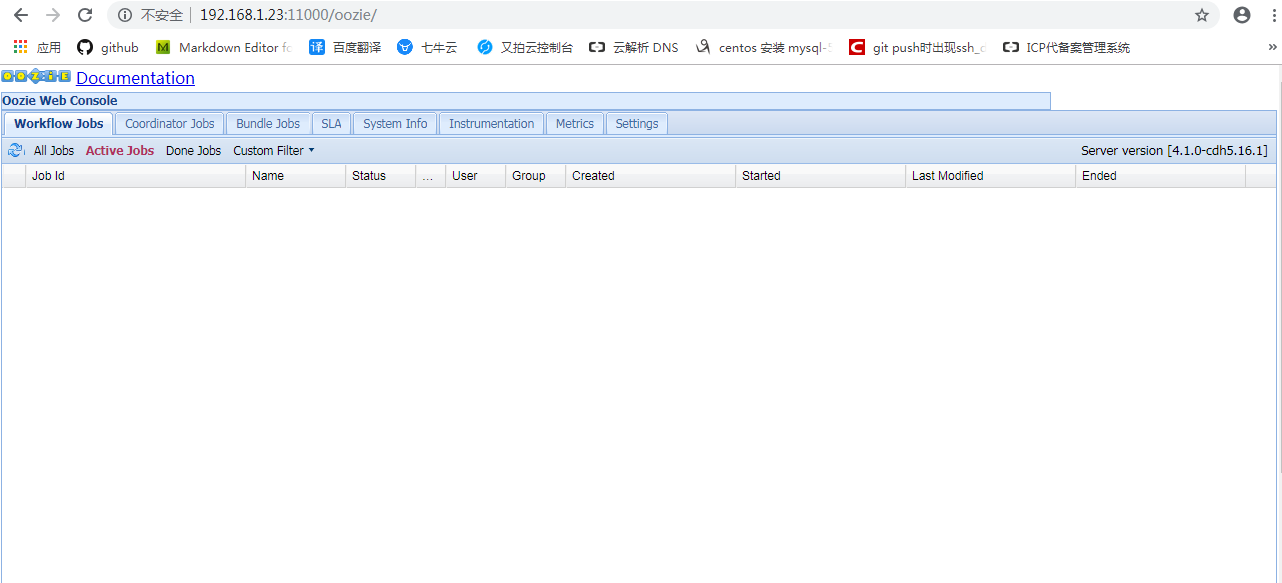Reload the page using the browser refresh icon
This screenshot has height=583, width=1282.
(85, 15)
